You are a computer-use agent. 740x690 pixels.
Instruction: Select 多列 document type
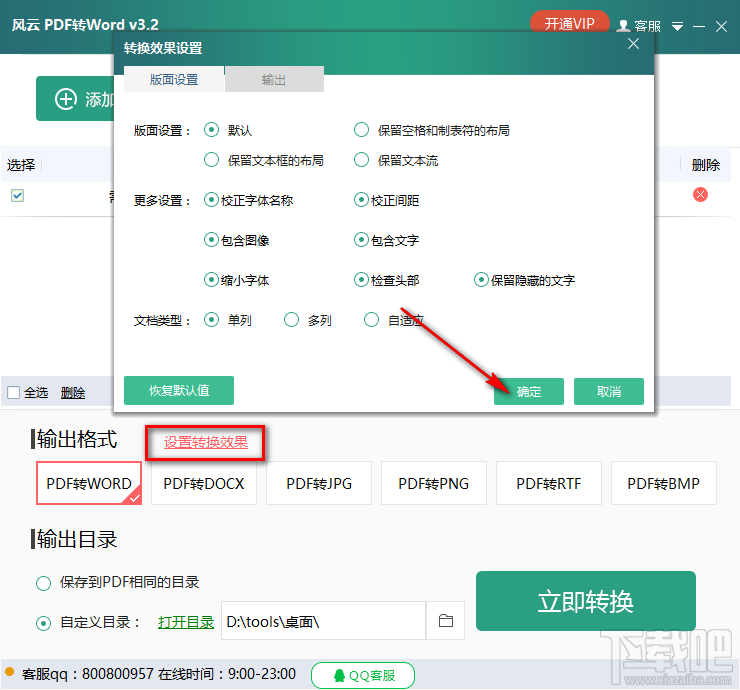pos(291,320)
